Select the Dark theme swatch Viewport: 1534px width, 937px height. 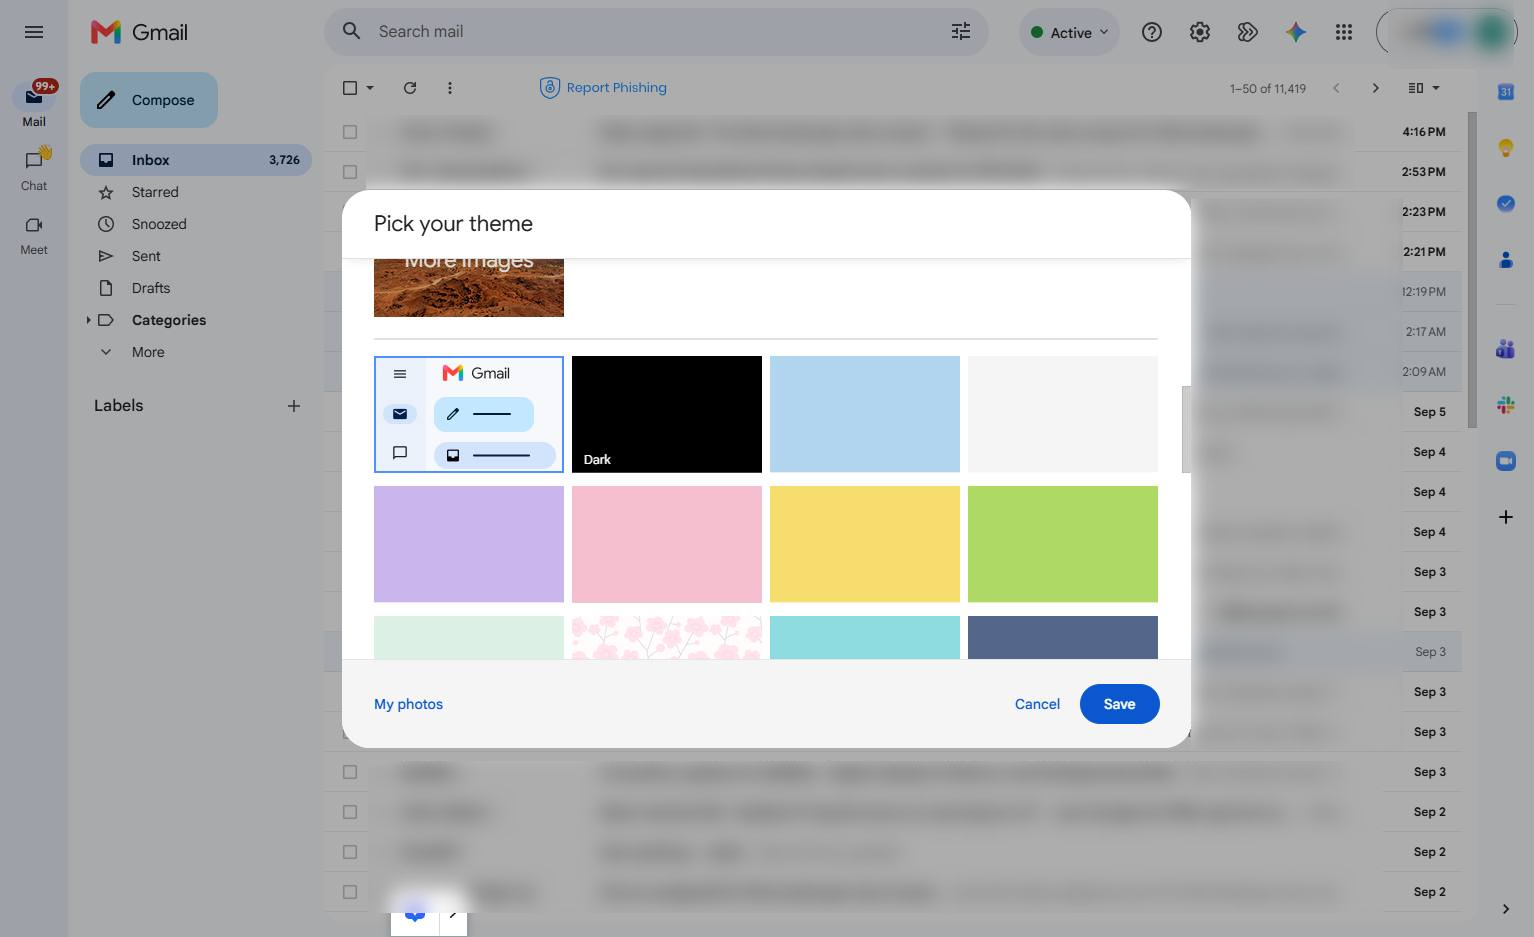pos(667,414)
